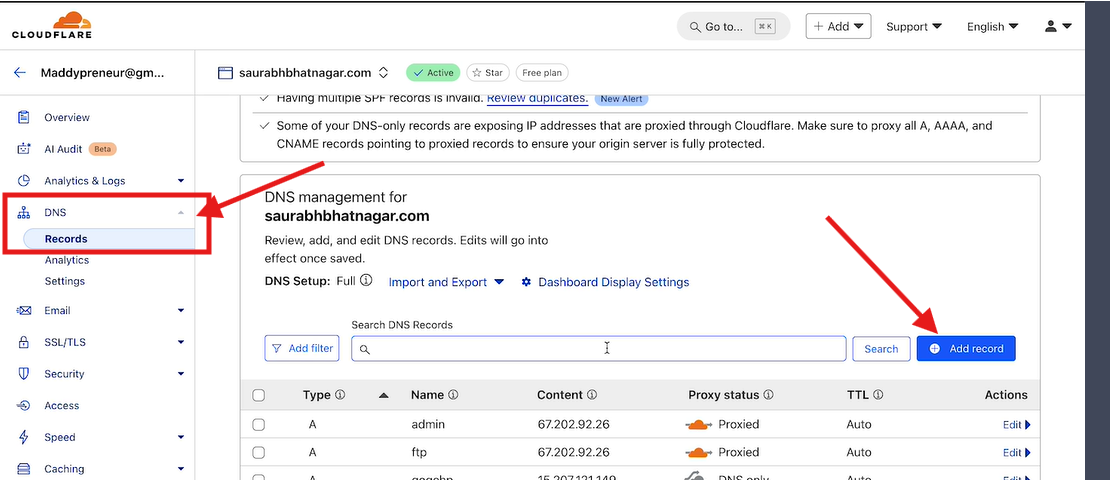Click the Cloudflare logo

[52, 25]
